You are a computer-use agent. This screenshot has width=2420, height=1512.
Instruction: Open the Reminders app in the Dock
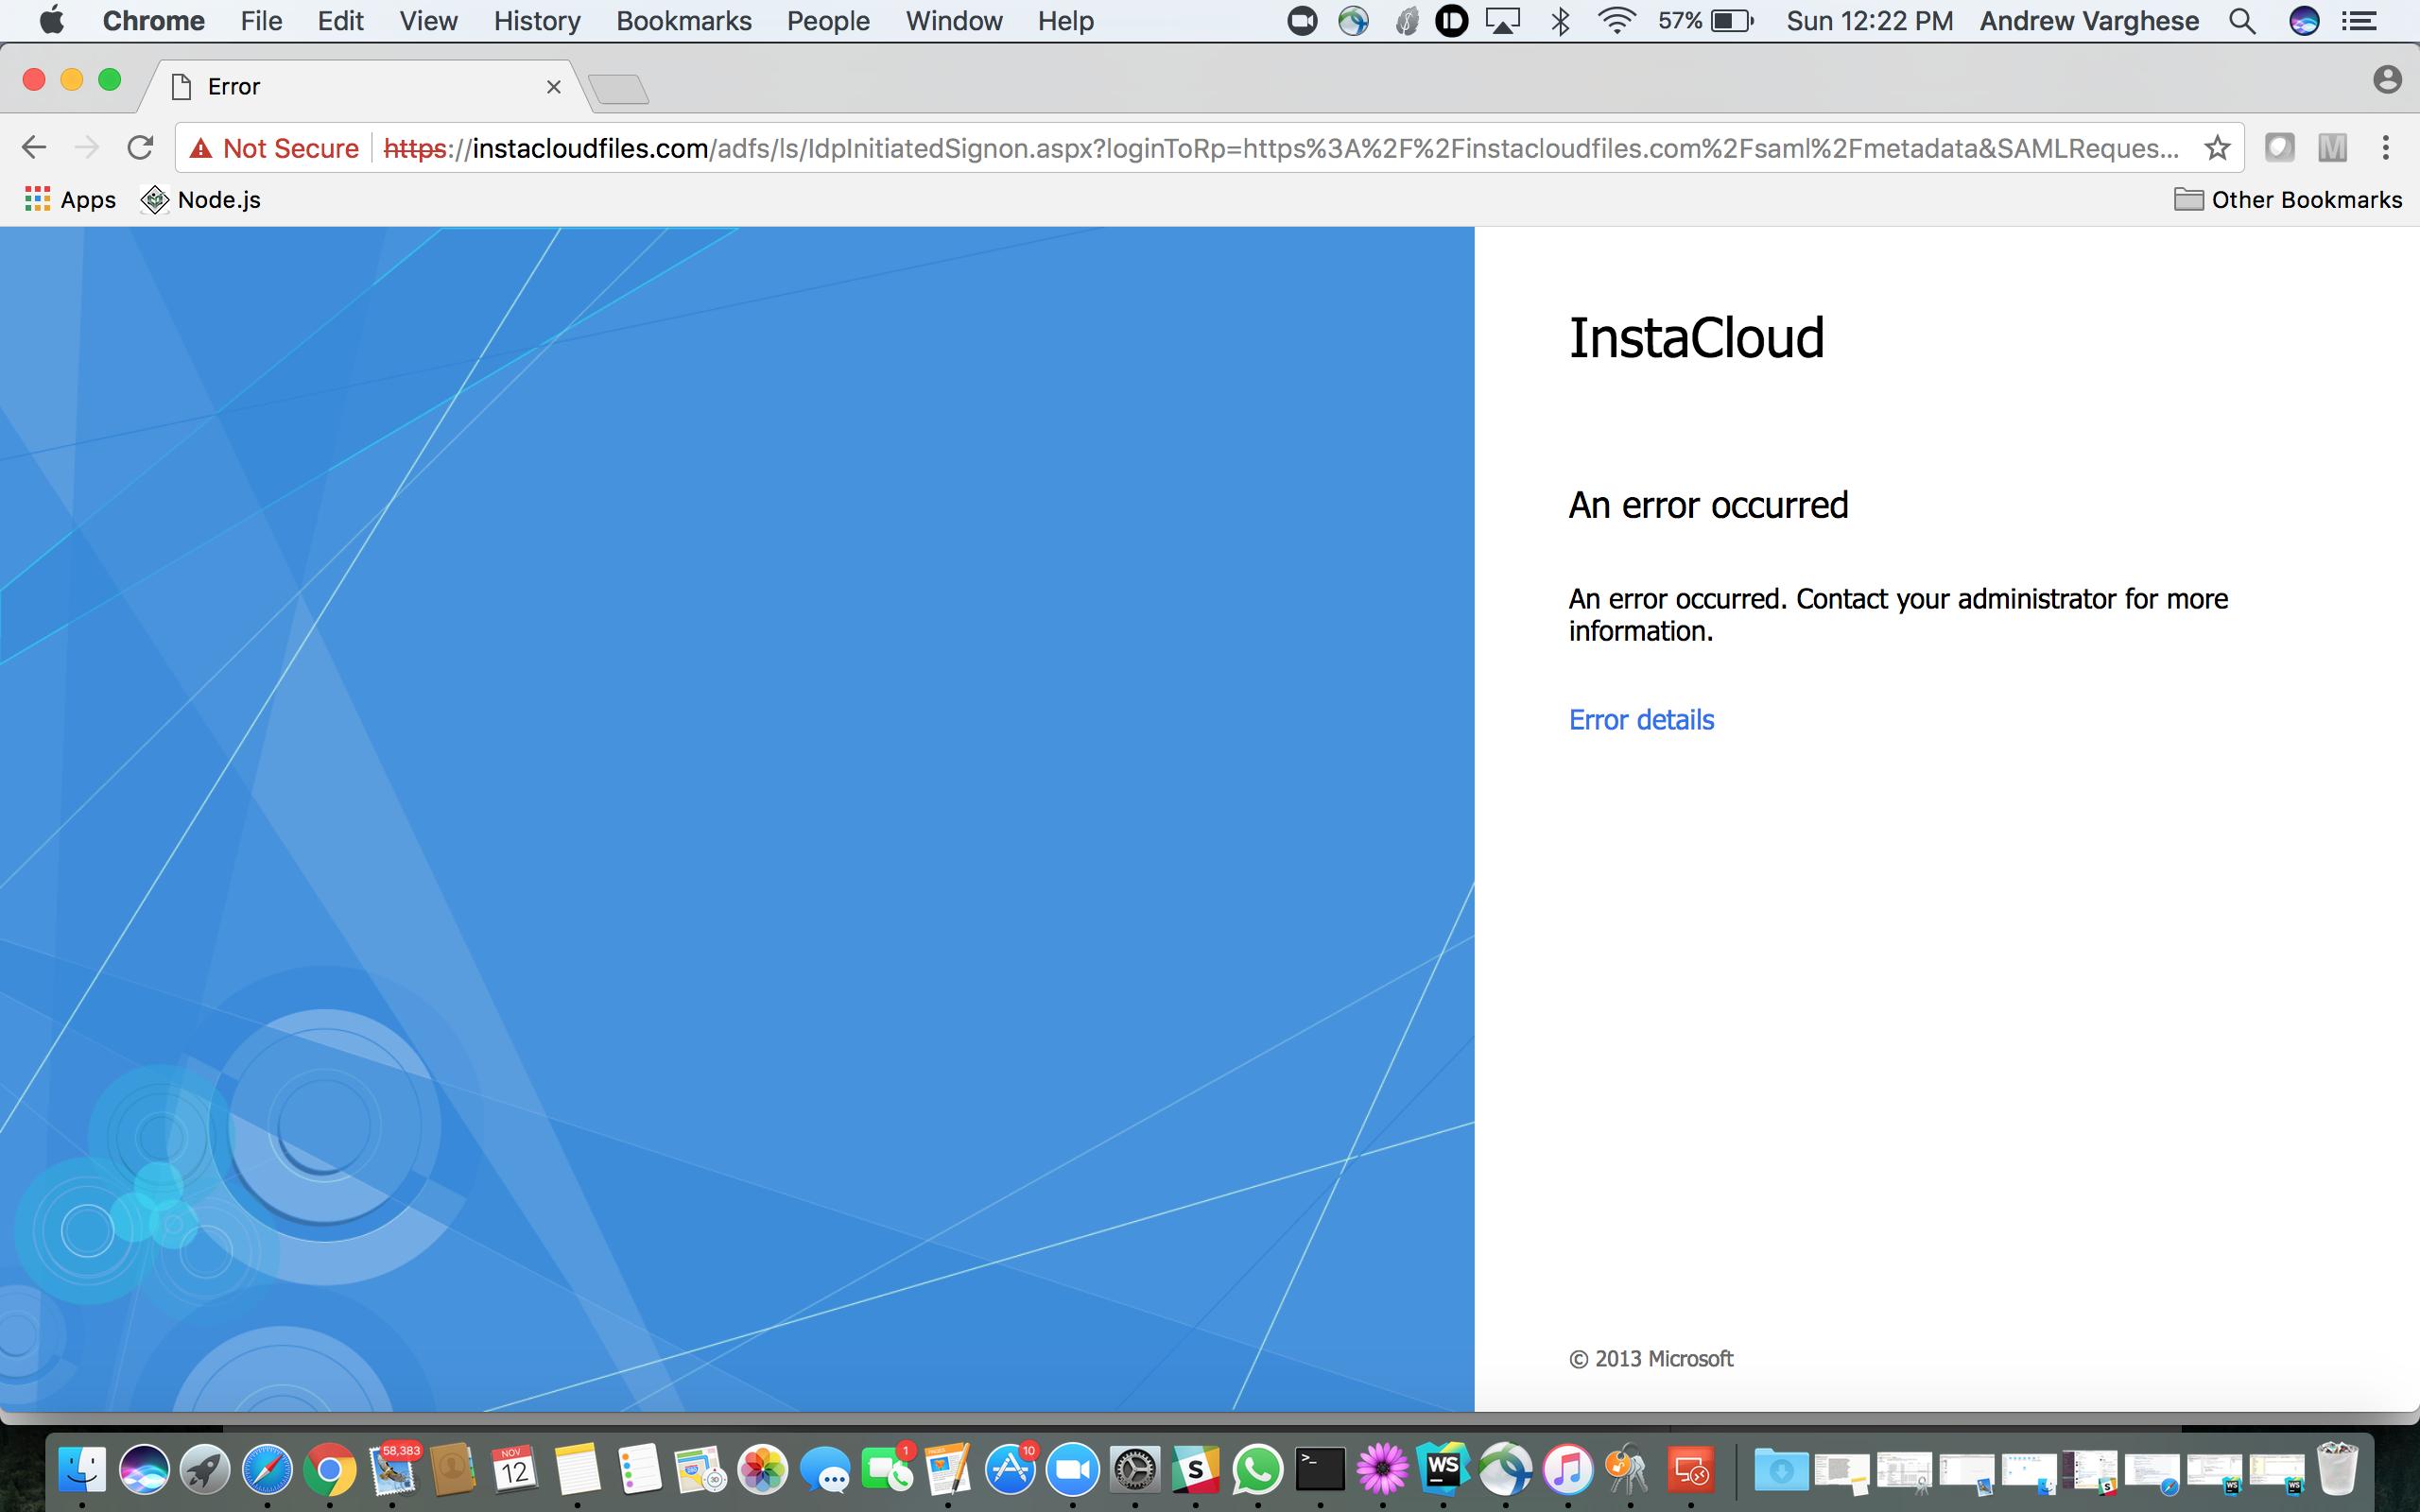(x=639, y=1470)
